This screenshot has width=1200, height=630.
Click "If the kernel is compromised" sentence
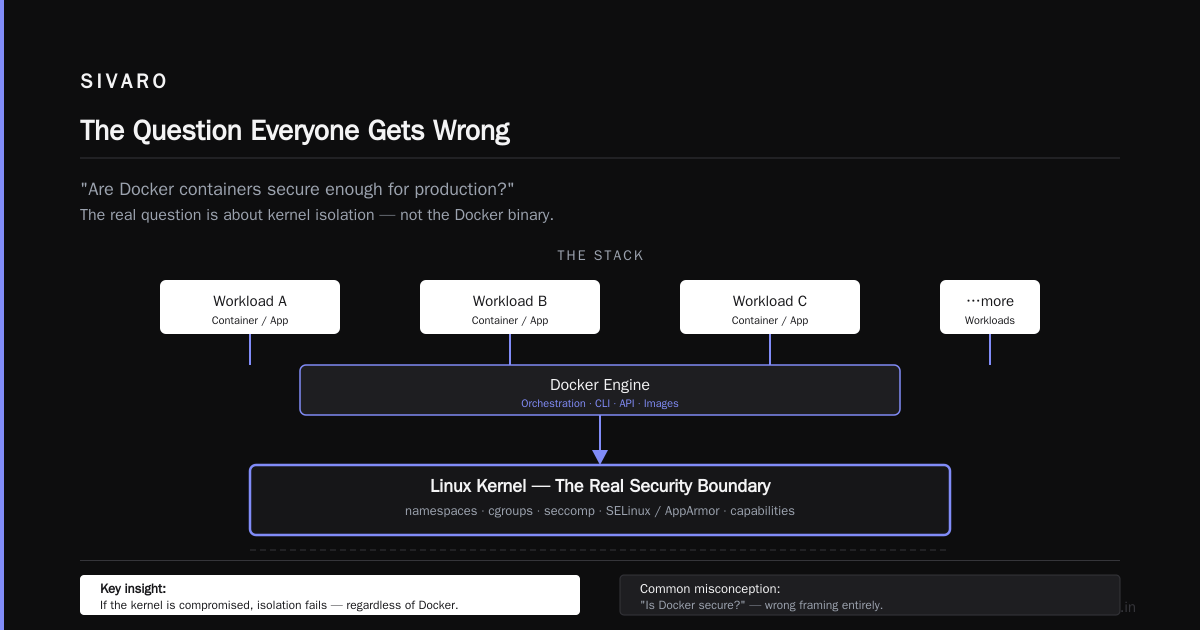pyautogui.click(x=279, y=605)
